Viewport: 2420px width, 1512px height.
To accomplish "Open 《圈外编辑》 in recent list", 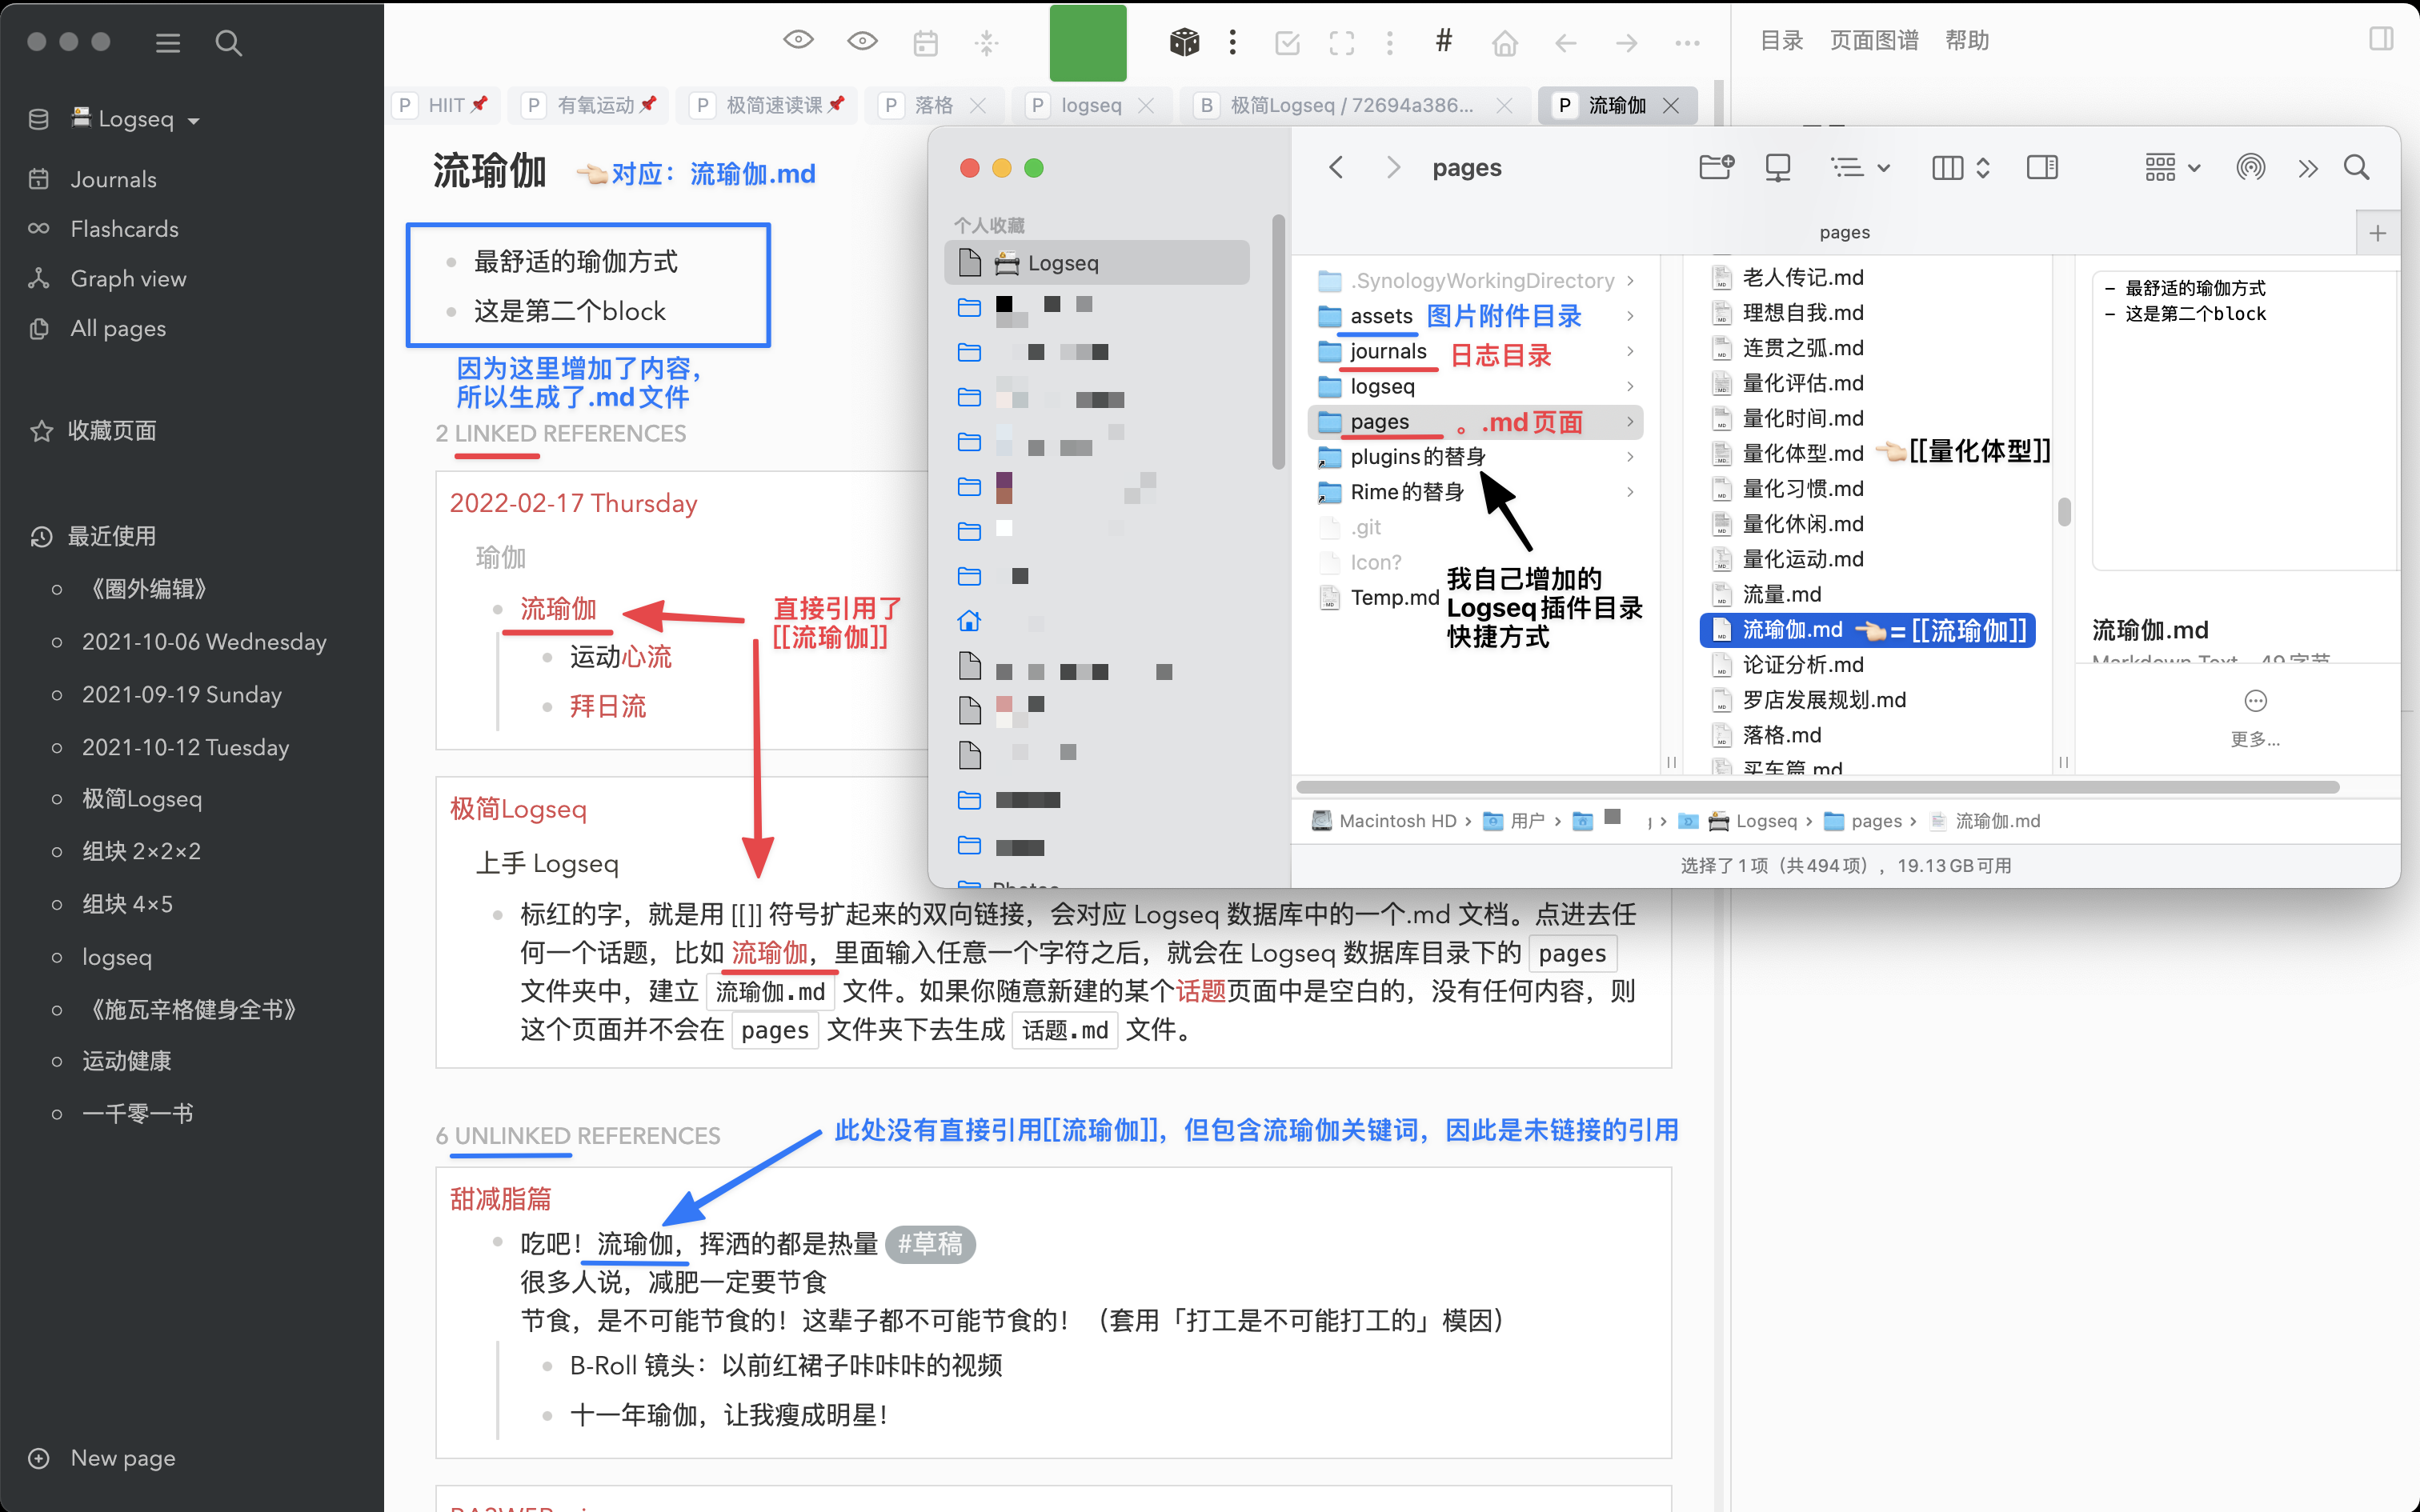I will pos(148,589).
